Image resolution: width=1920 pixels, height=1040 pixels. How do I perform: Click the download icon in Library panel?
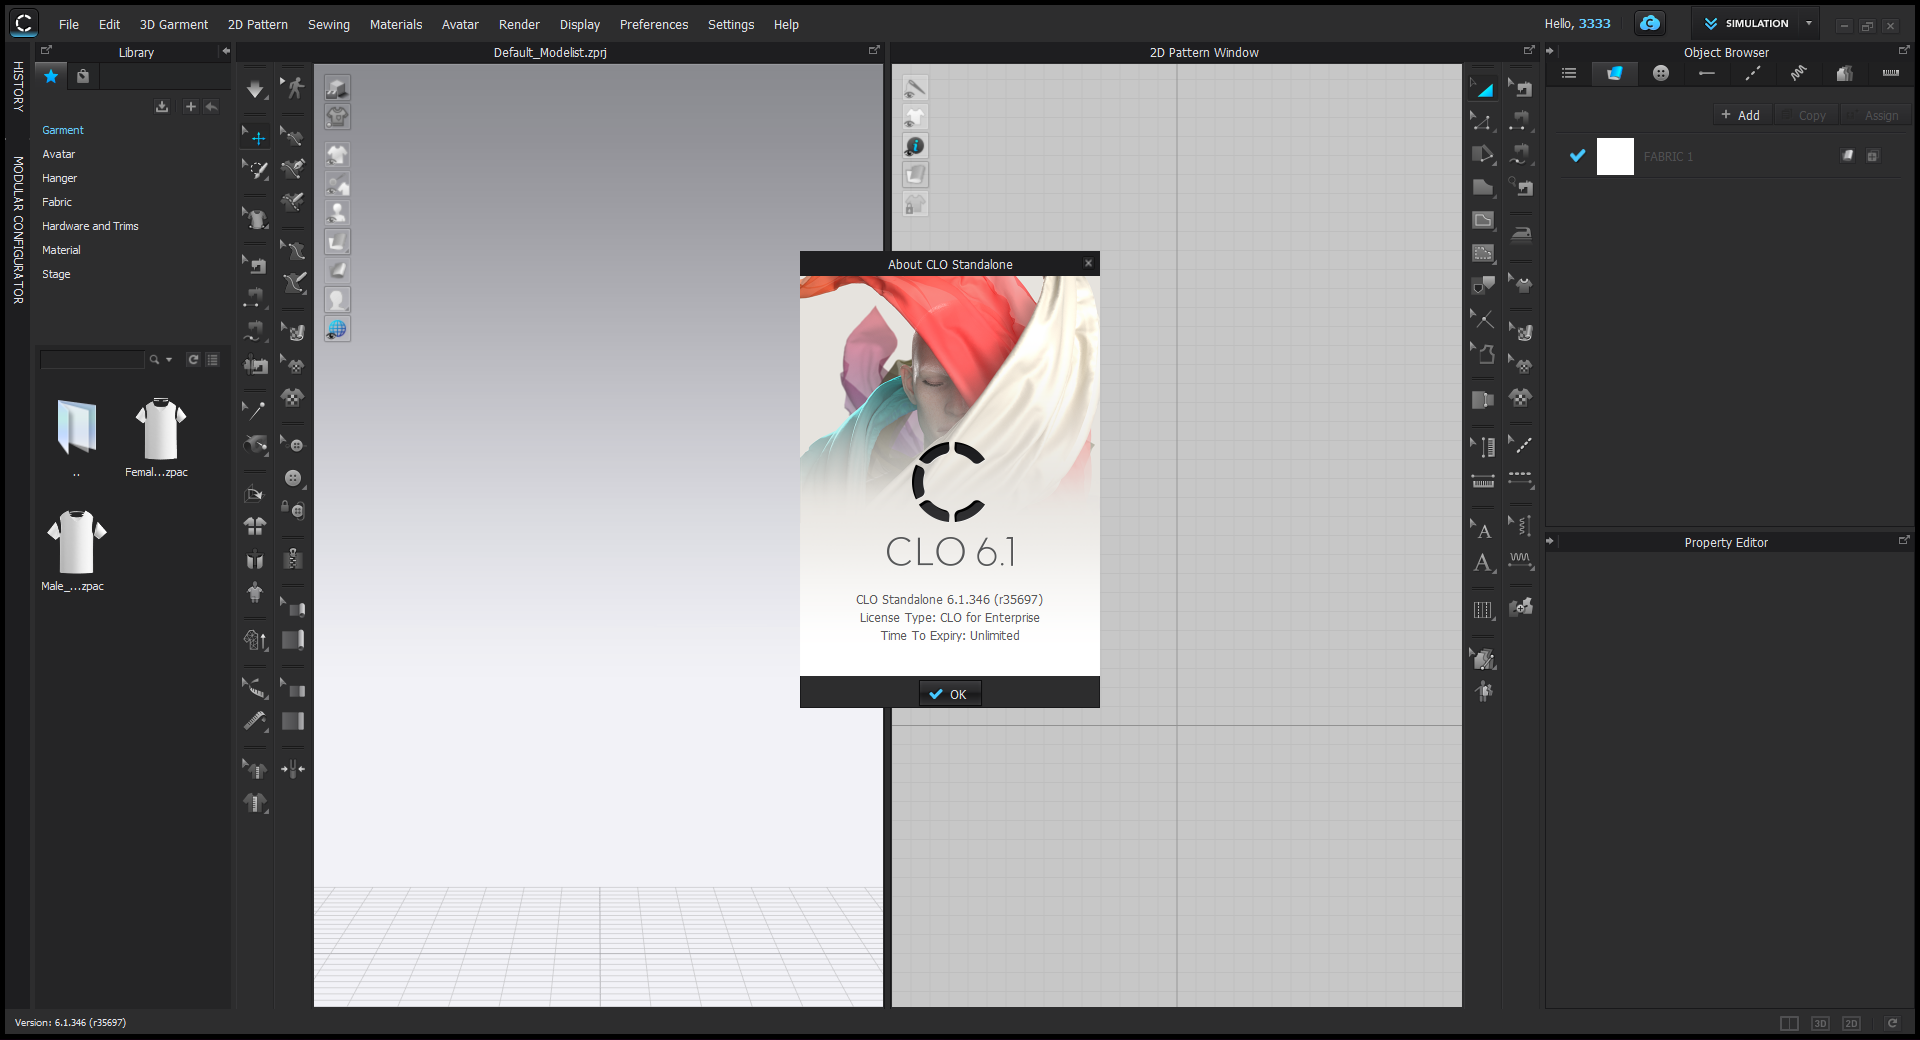[162, 107]
